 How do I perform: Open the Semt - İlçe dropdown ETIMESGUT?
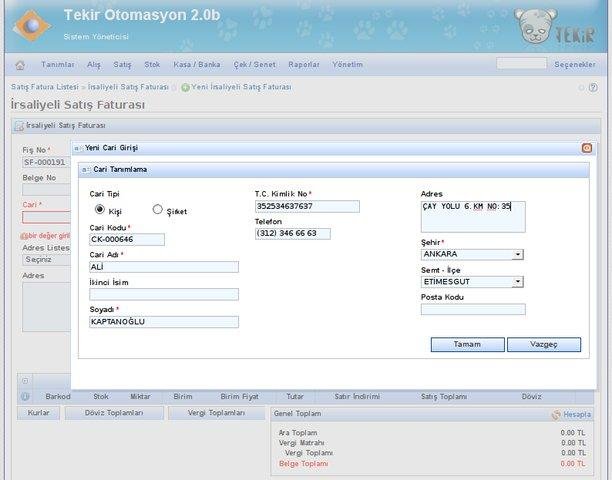pos(472,282)
